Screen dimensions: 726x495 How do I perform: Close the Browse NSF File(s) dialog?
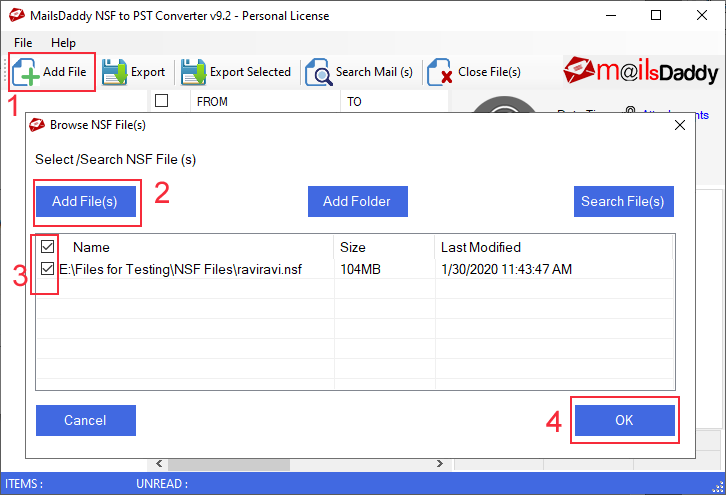pos(680,125)
